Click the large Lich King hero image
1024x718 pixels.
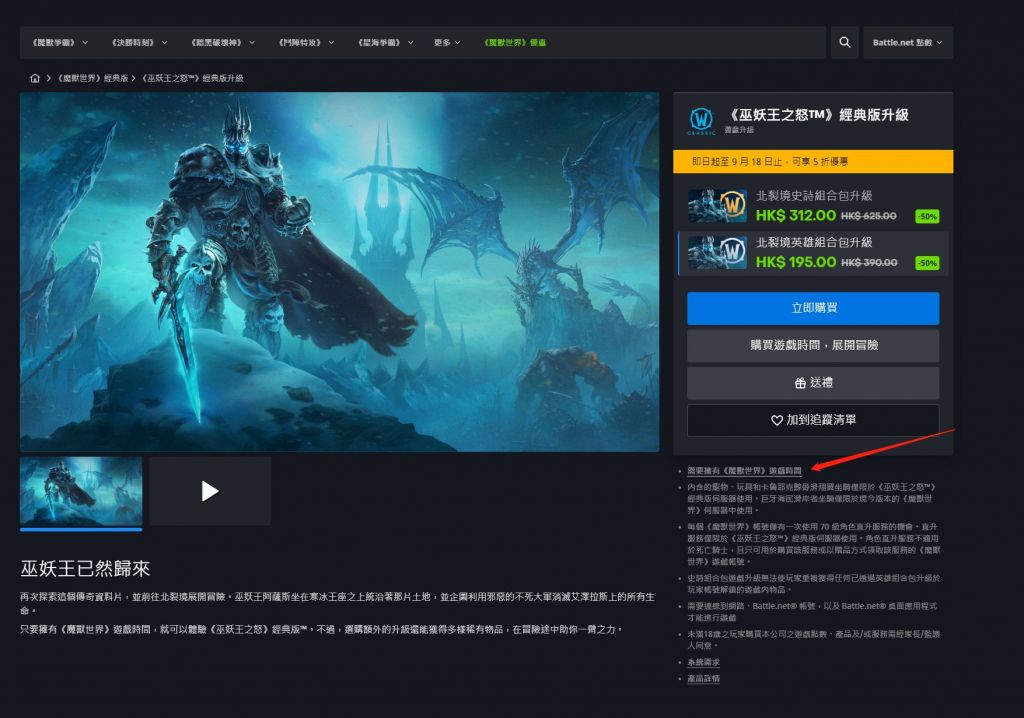[340, 271]
